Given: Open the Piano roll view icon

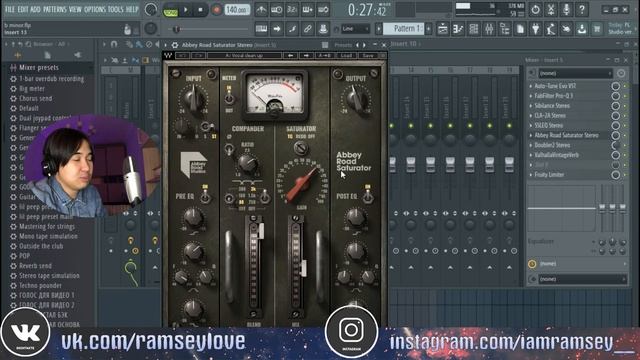Looking at the screenshot, I should 458,29.
